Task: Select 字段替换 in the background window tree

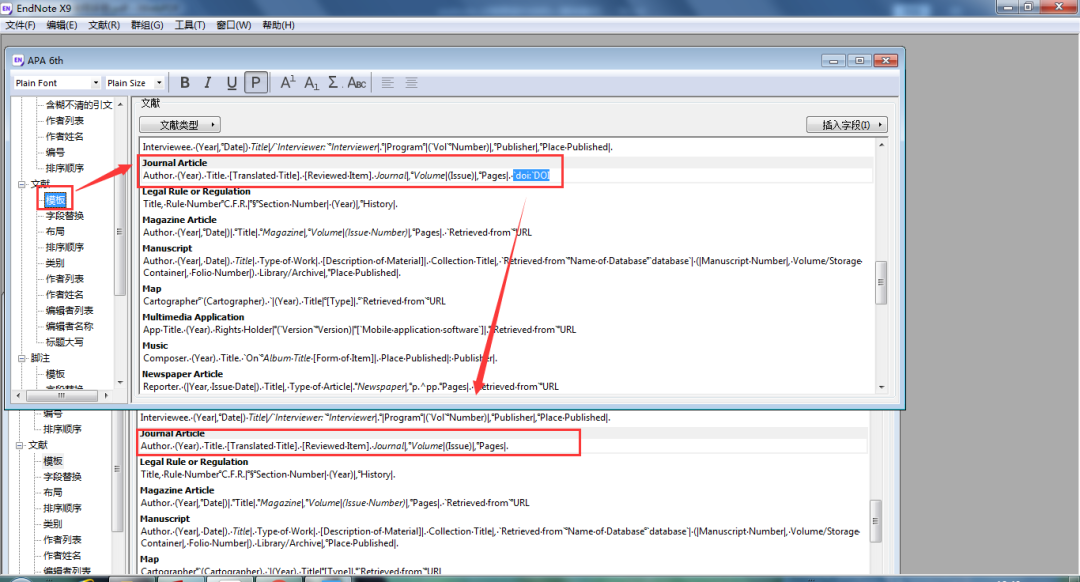Action: coord(63,477)
